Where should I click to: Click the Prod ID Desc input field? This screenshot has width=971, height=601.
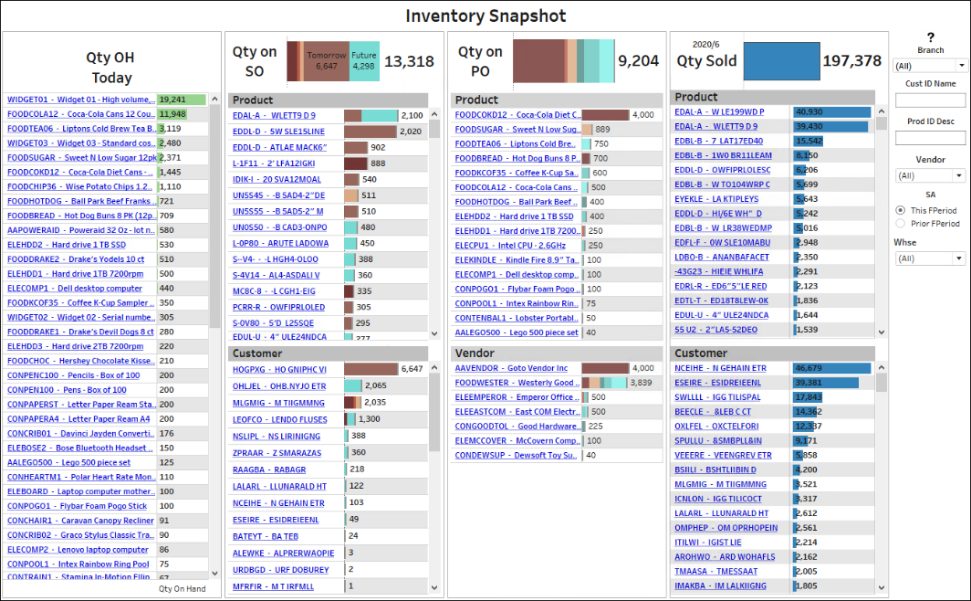(930, 137)
